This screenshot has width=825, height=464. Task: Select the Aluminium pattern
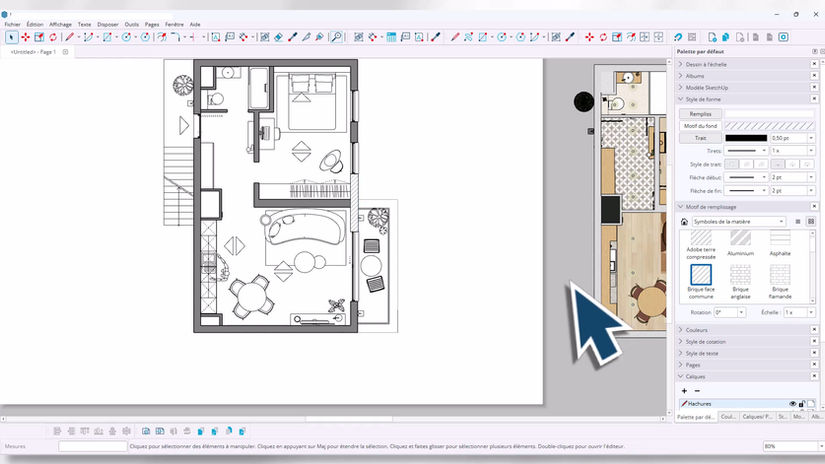[x=740, y=244]
